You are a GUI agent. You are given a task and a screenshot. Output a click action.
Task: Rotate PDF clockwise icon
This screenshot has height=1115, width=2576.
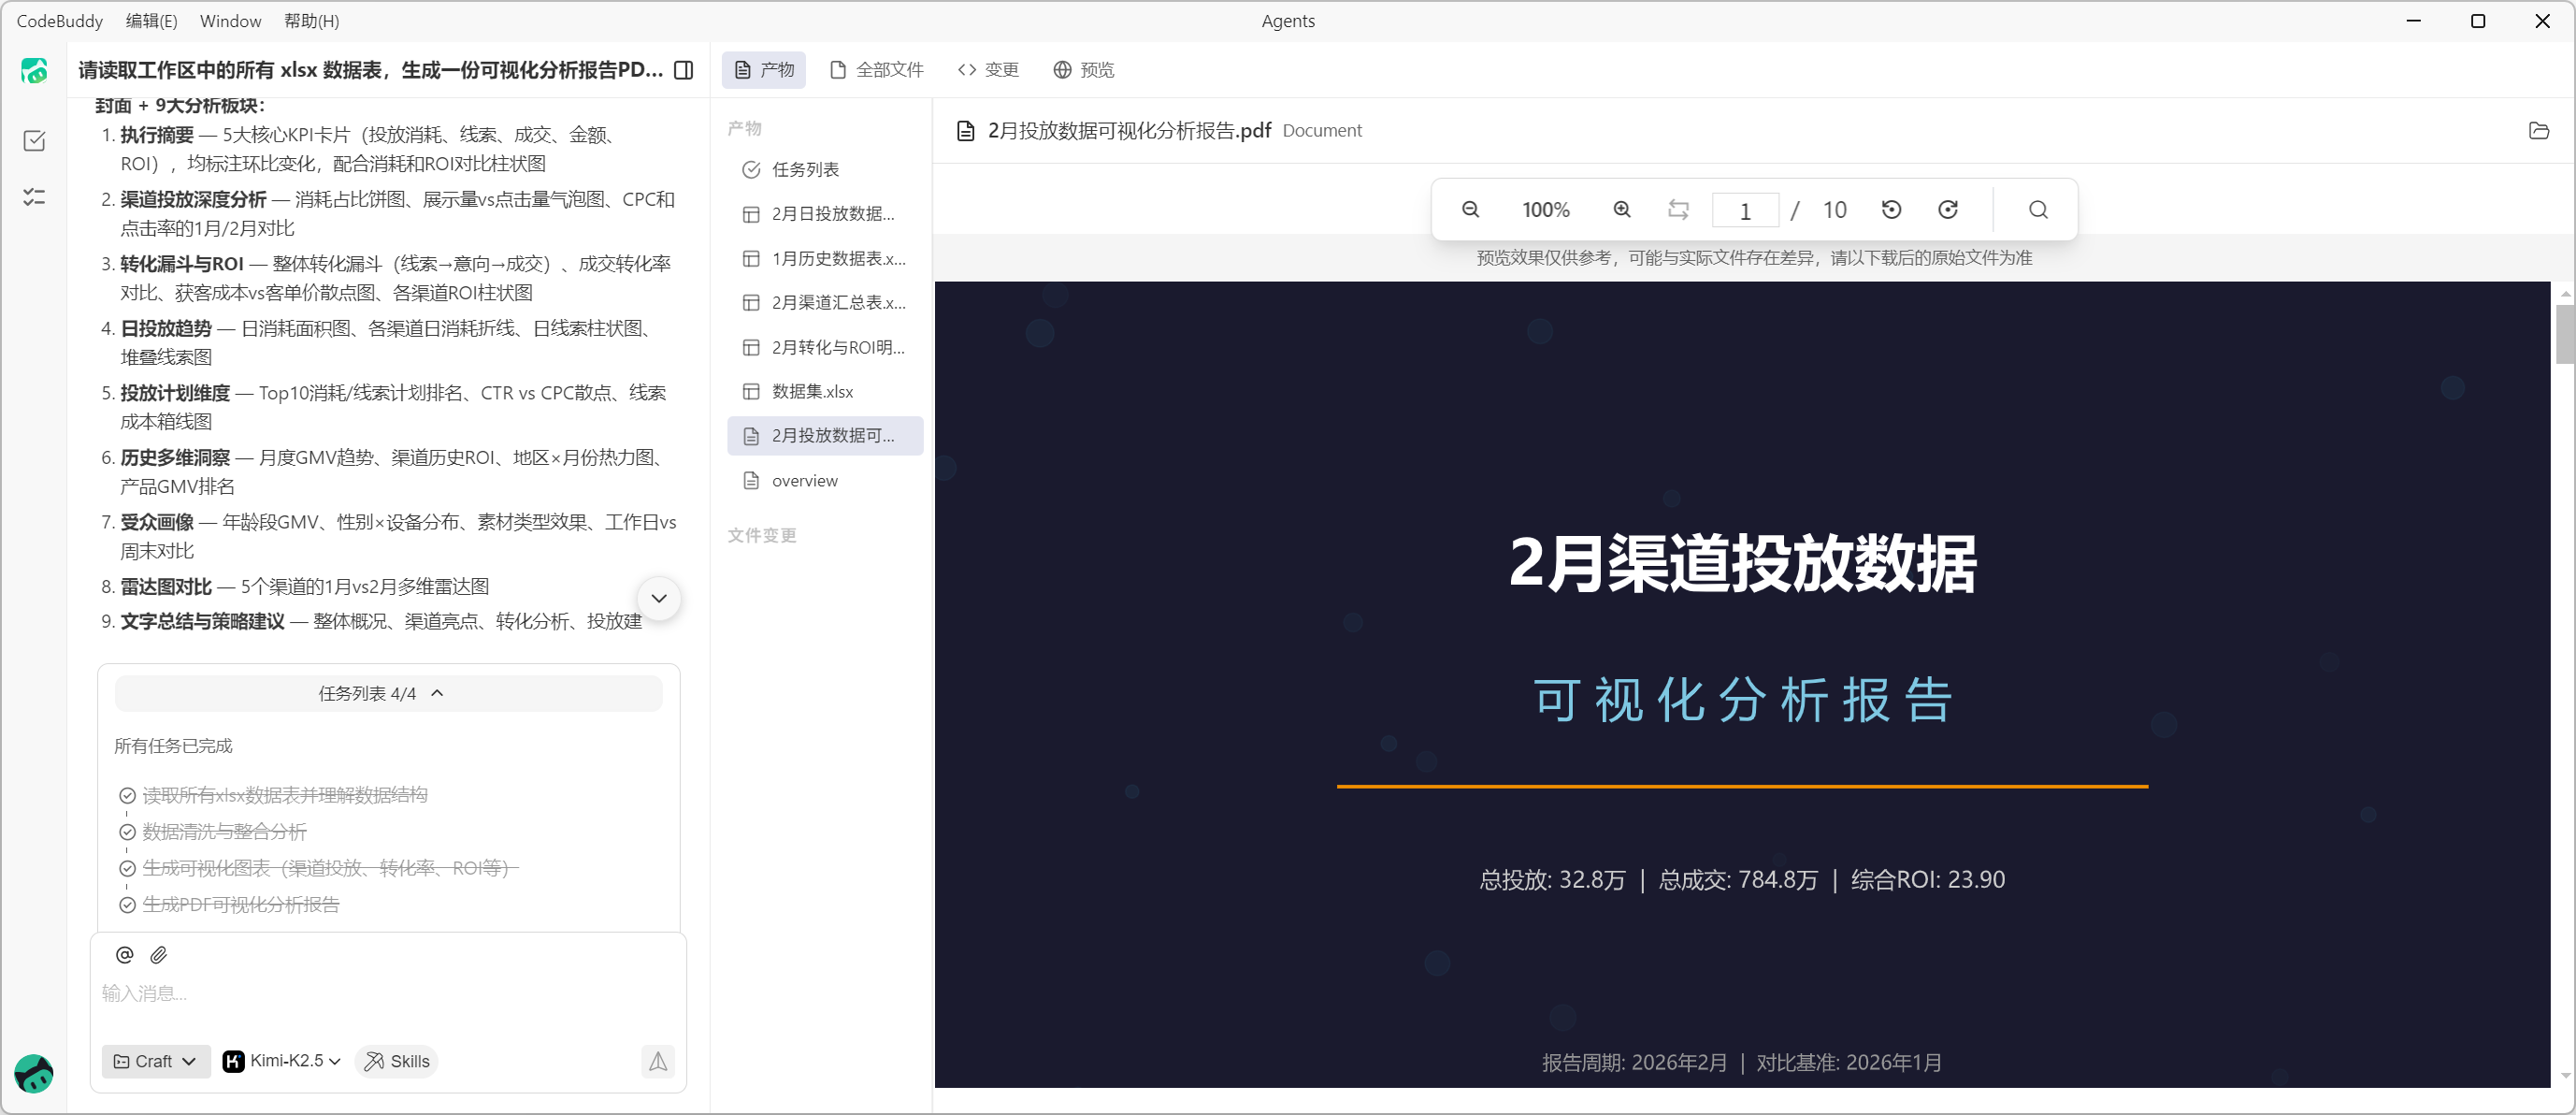click(1947, 209)
